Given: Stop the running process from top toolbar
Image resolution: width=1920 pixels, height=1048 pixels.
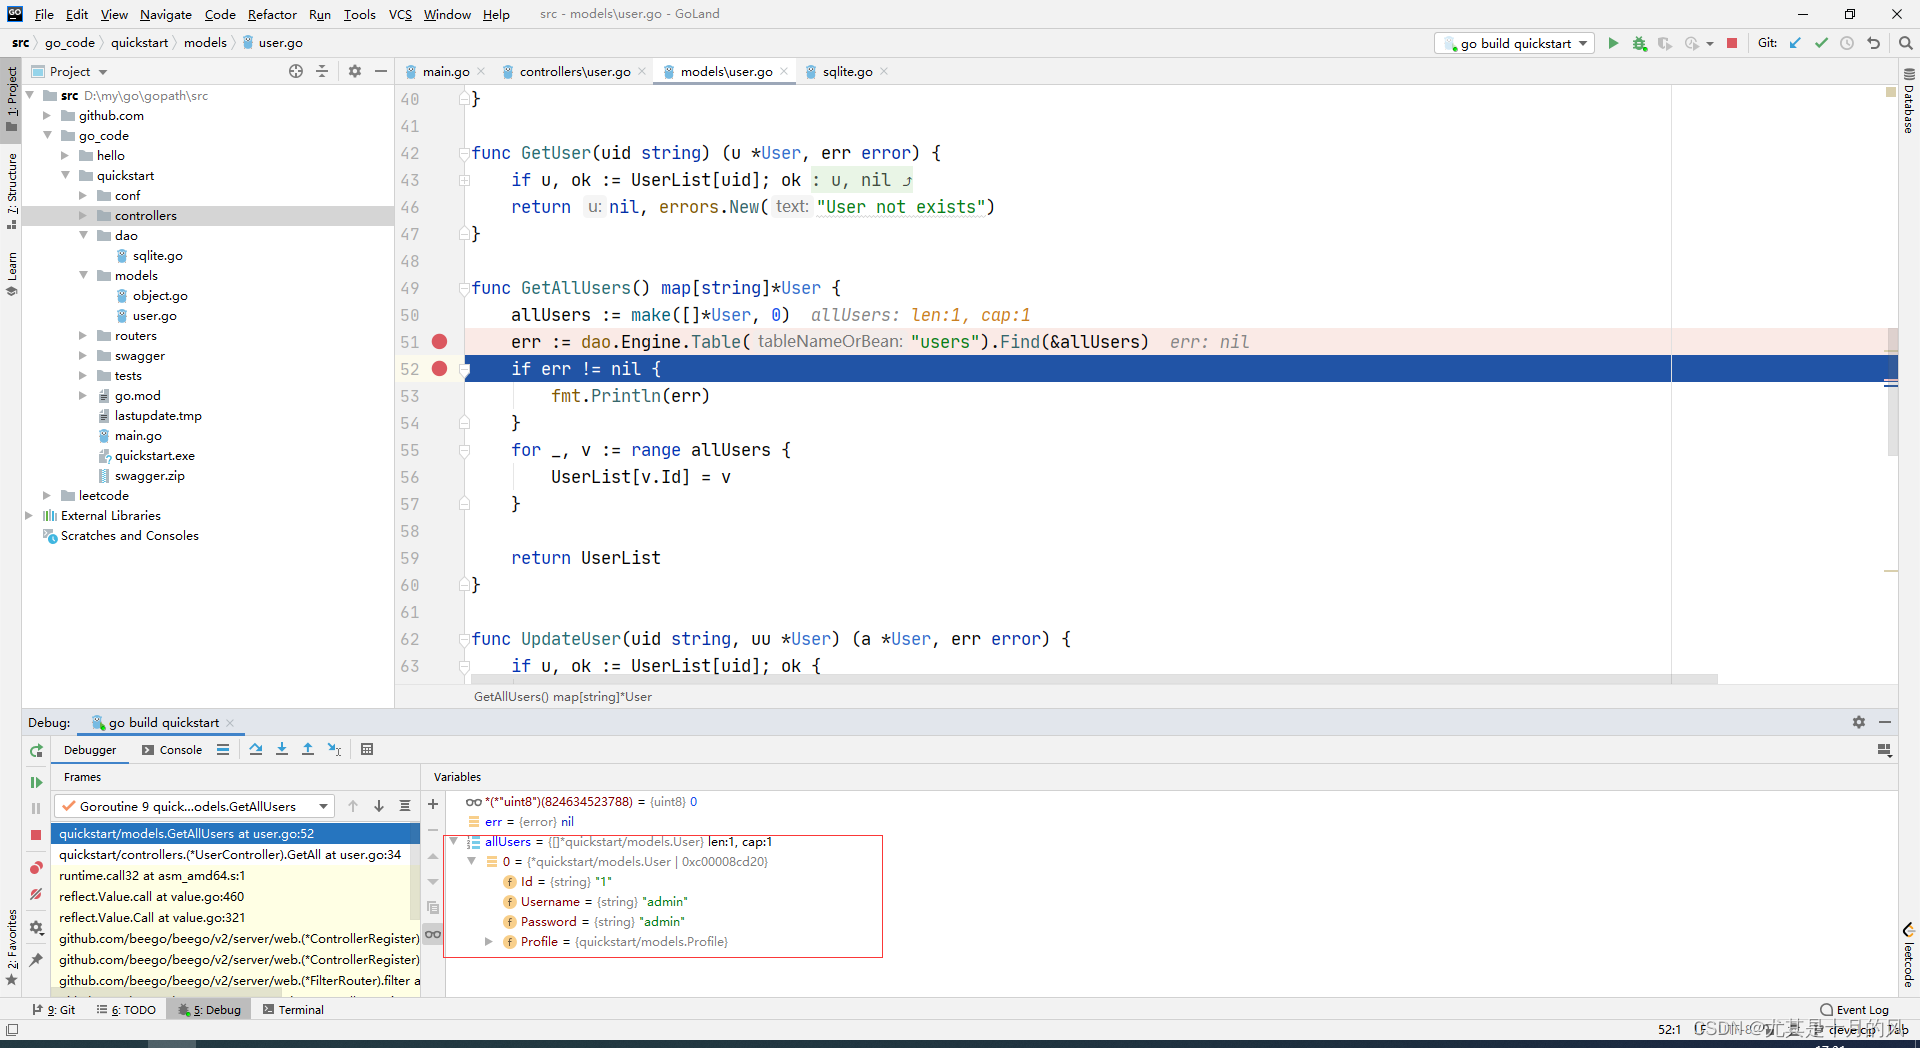Looking at the screenshot, I should pos(1732,43).
